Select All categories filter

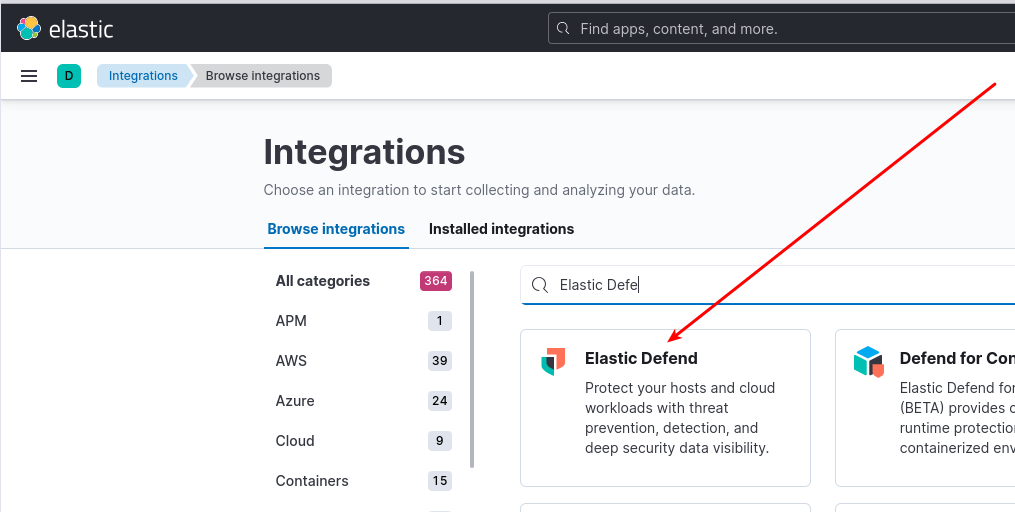click(323, 281)
